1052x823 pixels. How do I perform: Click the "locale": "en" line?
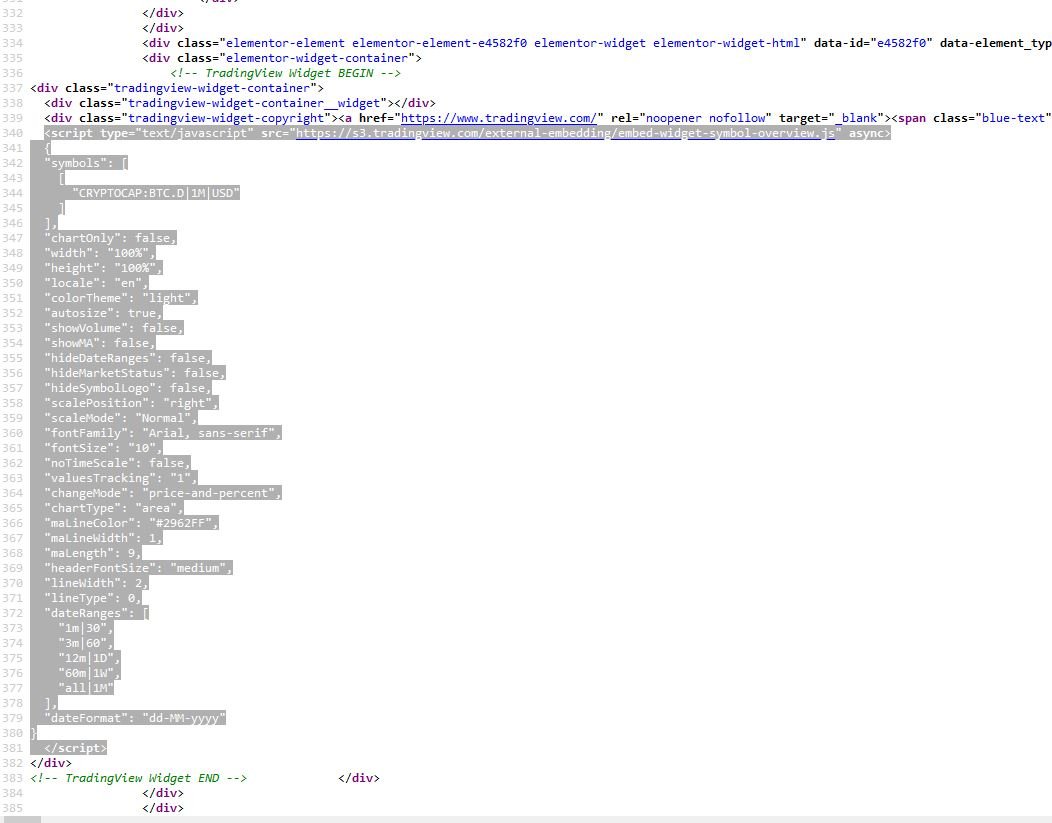coord(96,283)
